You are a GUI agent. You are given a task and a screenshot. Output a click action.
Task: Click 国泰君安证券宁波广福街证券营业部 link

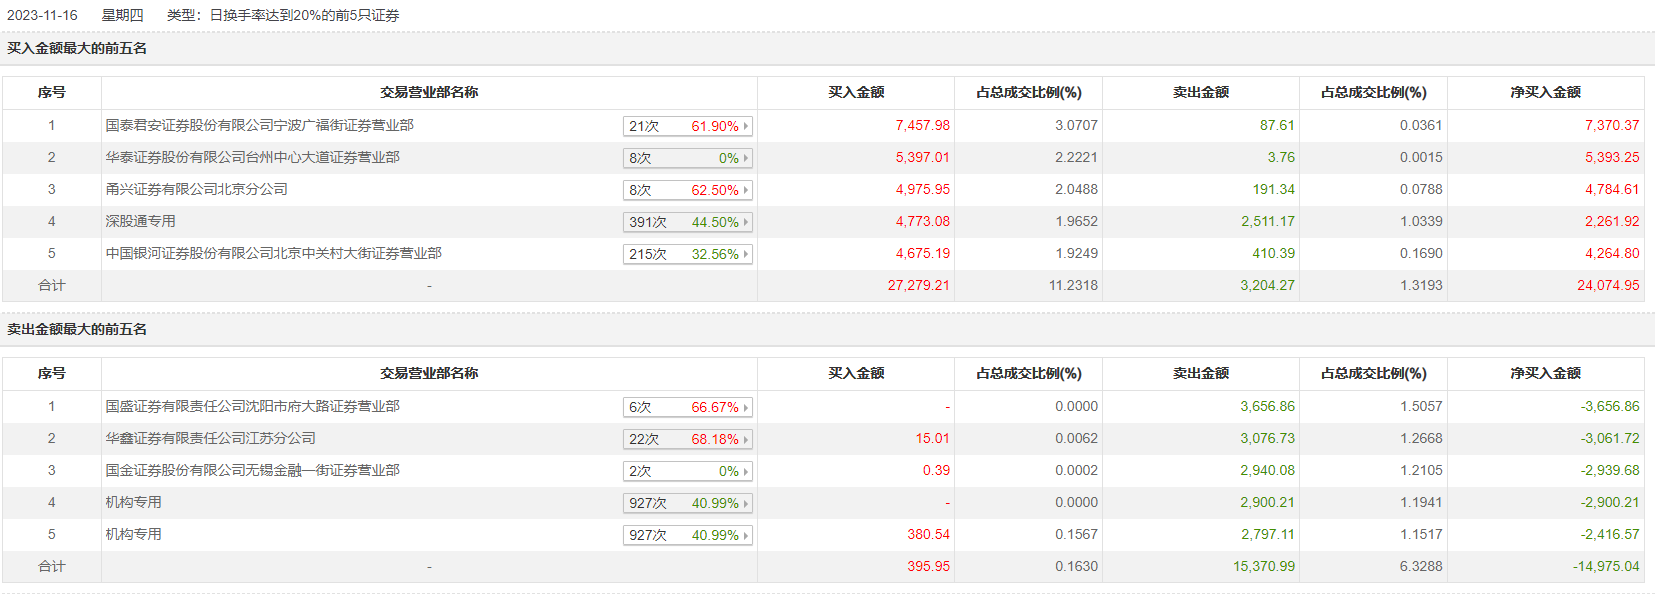point(259,125)
